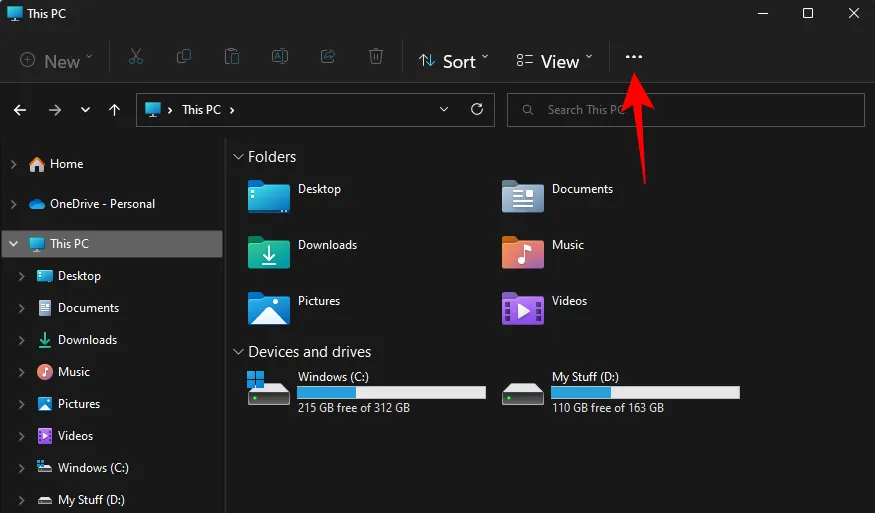
Task: Open the See more three-dots menu
Action: pos(634,57)
